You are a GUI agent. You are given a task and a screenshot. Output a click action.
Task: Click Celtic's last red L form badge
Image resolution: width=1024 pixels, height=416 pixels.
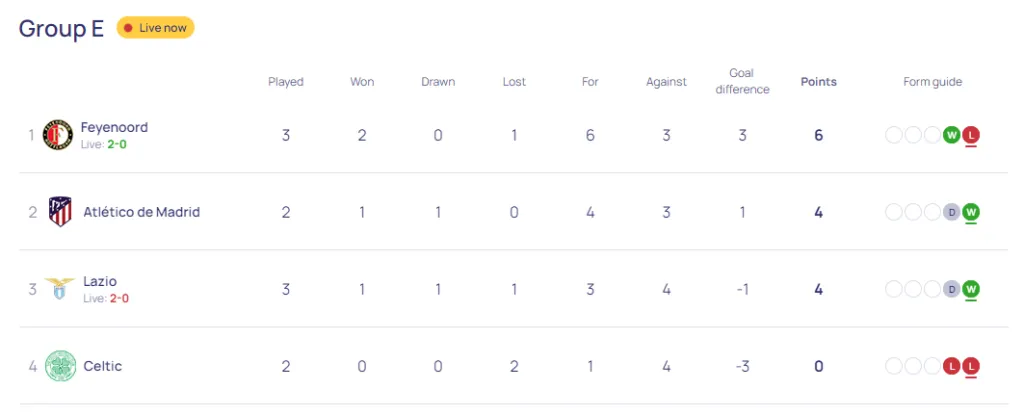pos(970,366)
